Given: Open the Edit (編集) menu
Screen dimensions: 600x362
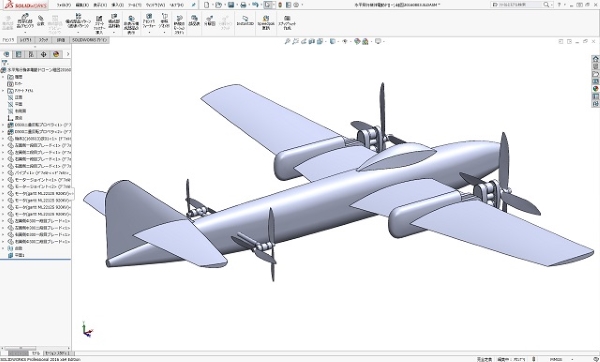Looking at the screenshot, I should [x=82, y=5].
